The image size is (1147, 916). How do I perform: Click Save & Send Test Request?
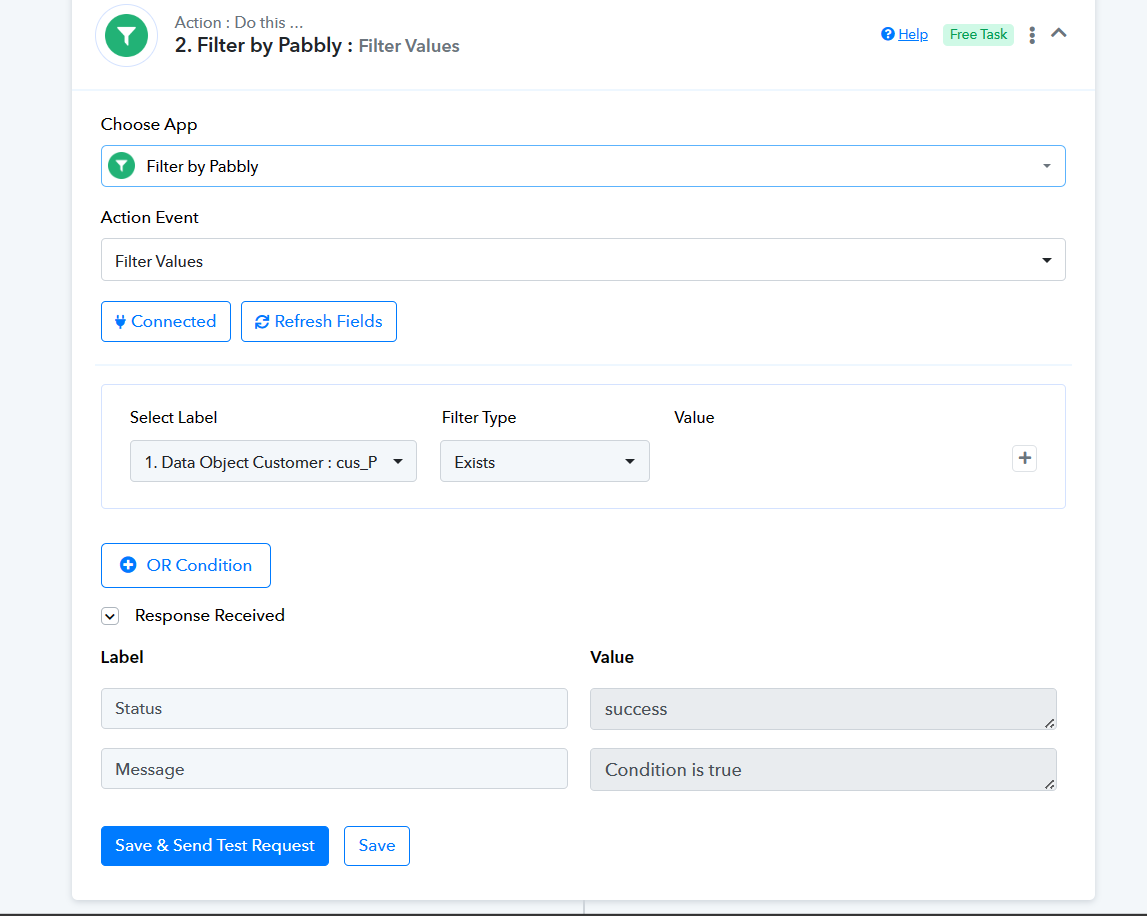tap(215, 846)
